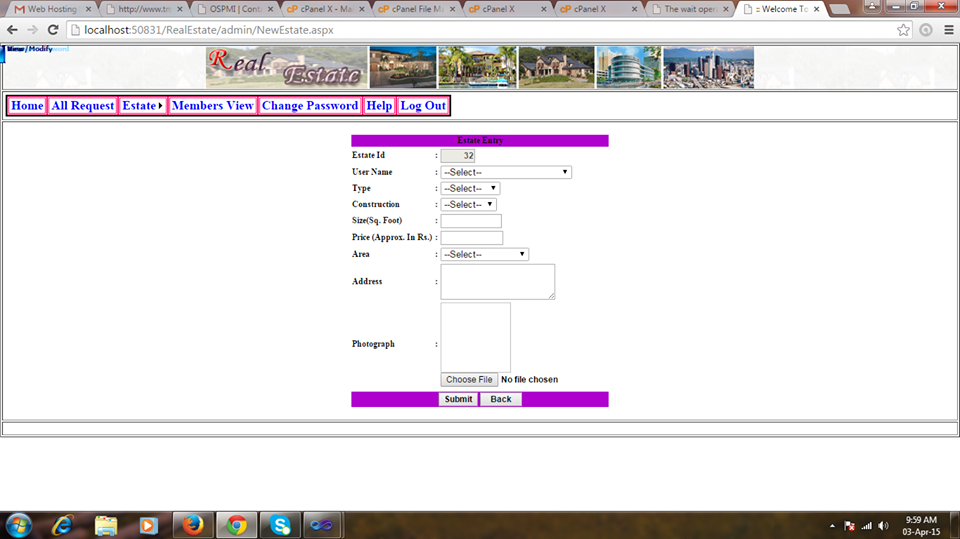
Task: Open the Type select dropdown
Action: point(470,188)
